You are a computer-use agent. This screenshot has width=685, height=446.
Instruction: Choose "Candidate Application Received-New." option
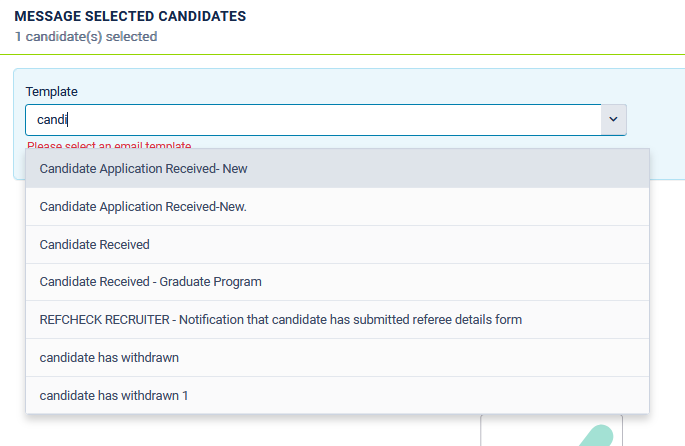point(337,207)
